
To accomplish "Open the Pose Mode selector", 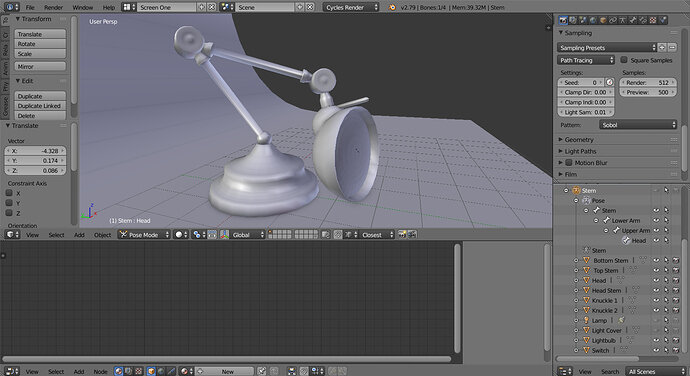I will pyautogui.click(x=144, y=235).
